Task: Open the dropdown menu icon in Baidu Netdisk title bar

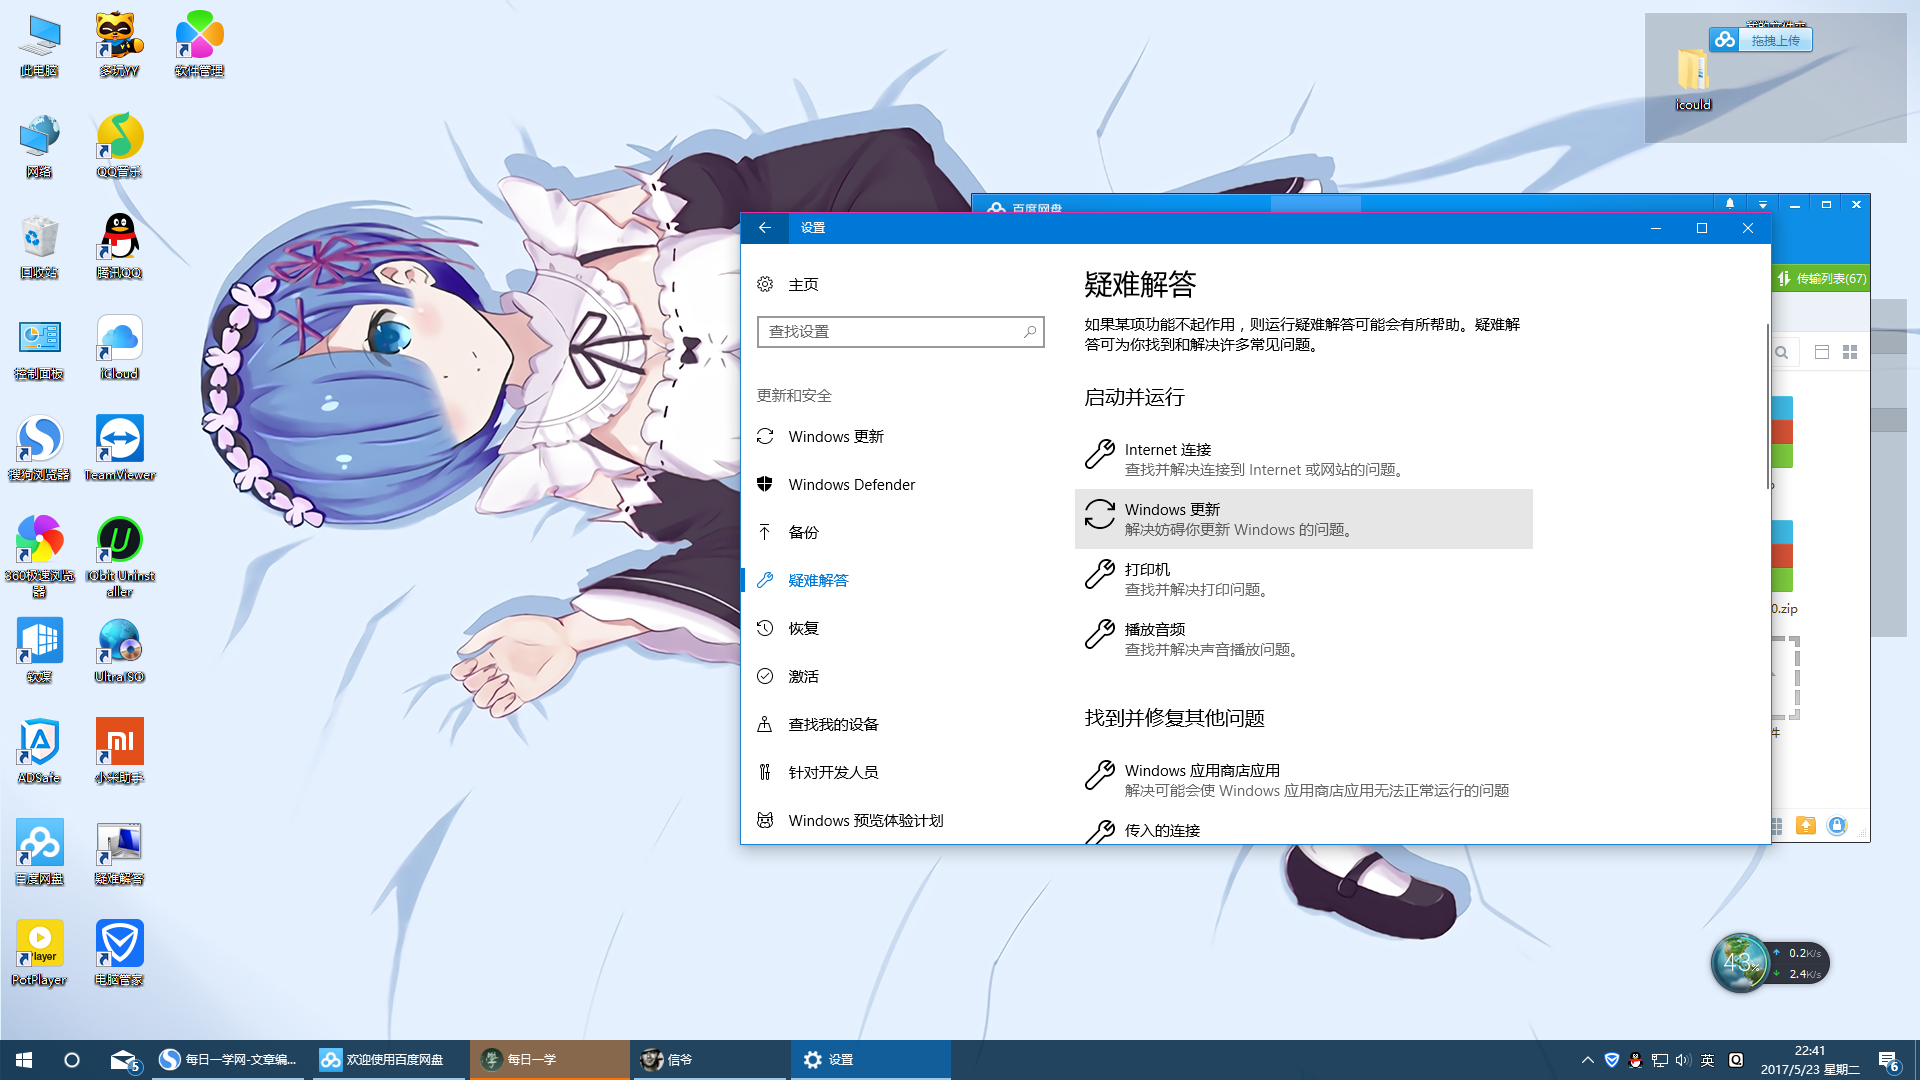Action: tap(1762, 205)
